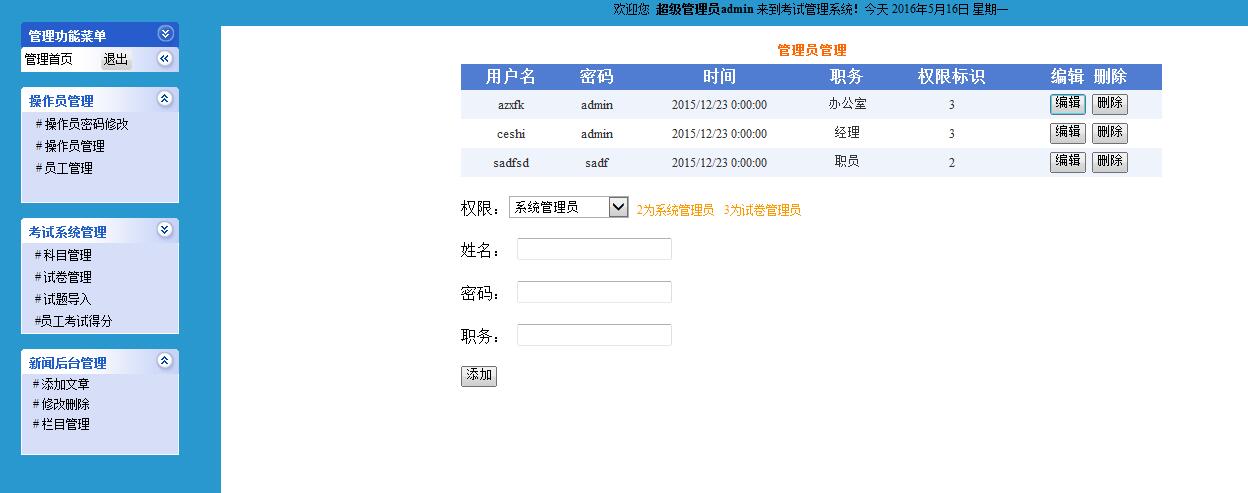This screenshot has width=1248, height=493.
Task: Click the 添加 button
Action: coord(479,376)
